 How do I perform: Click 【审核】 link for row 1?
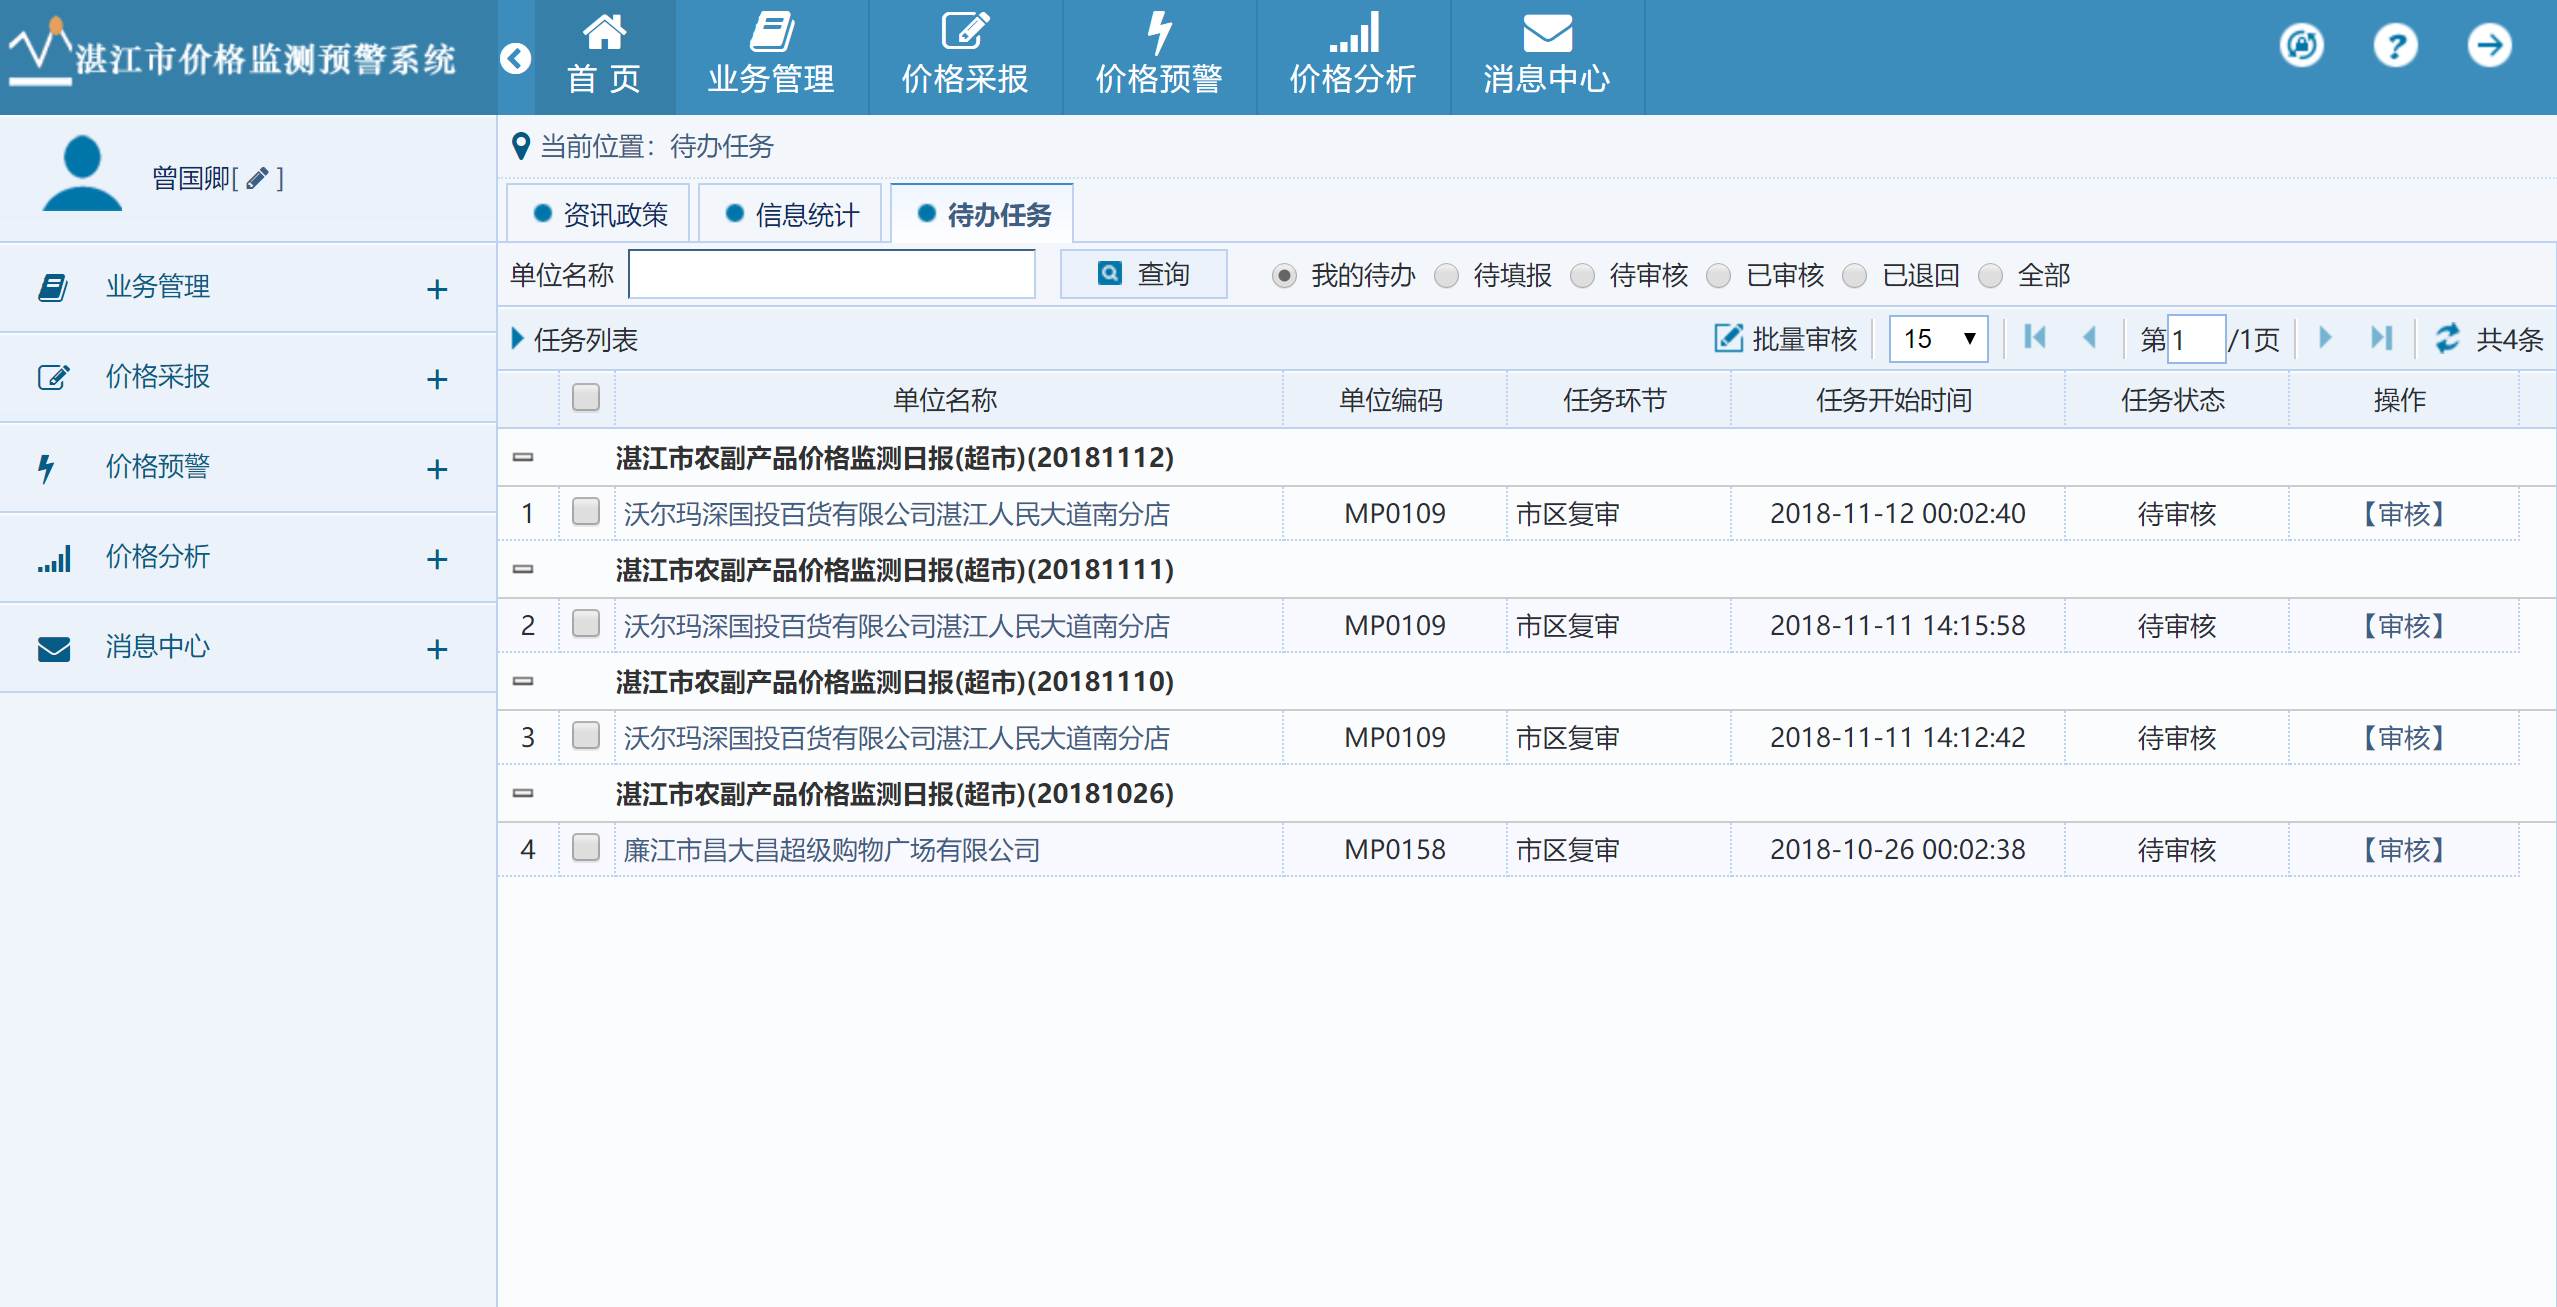click(2402, 514)
